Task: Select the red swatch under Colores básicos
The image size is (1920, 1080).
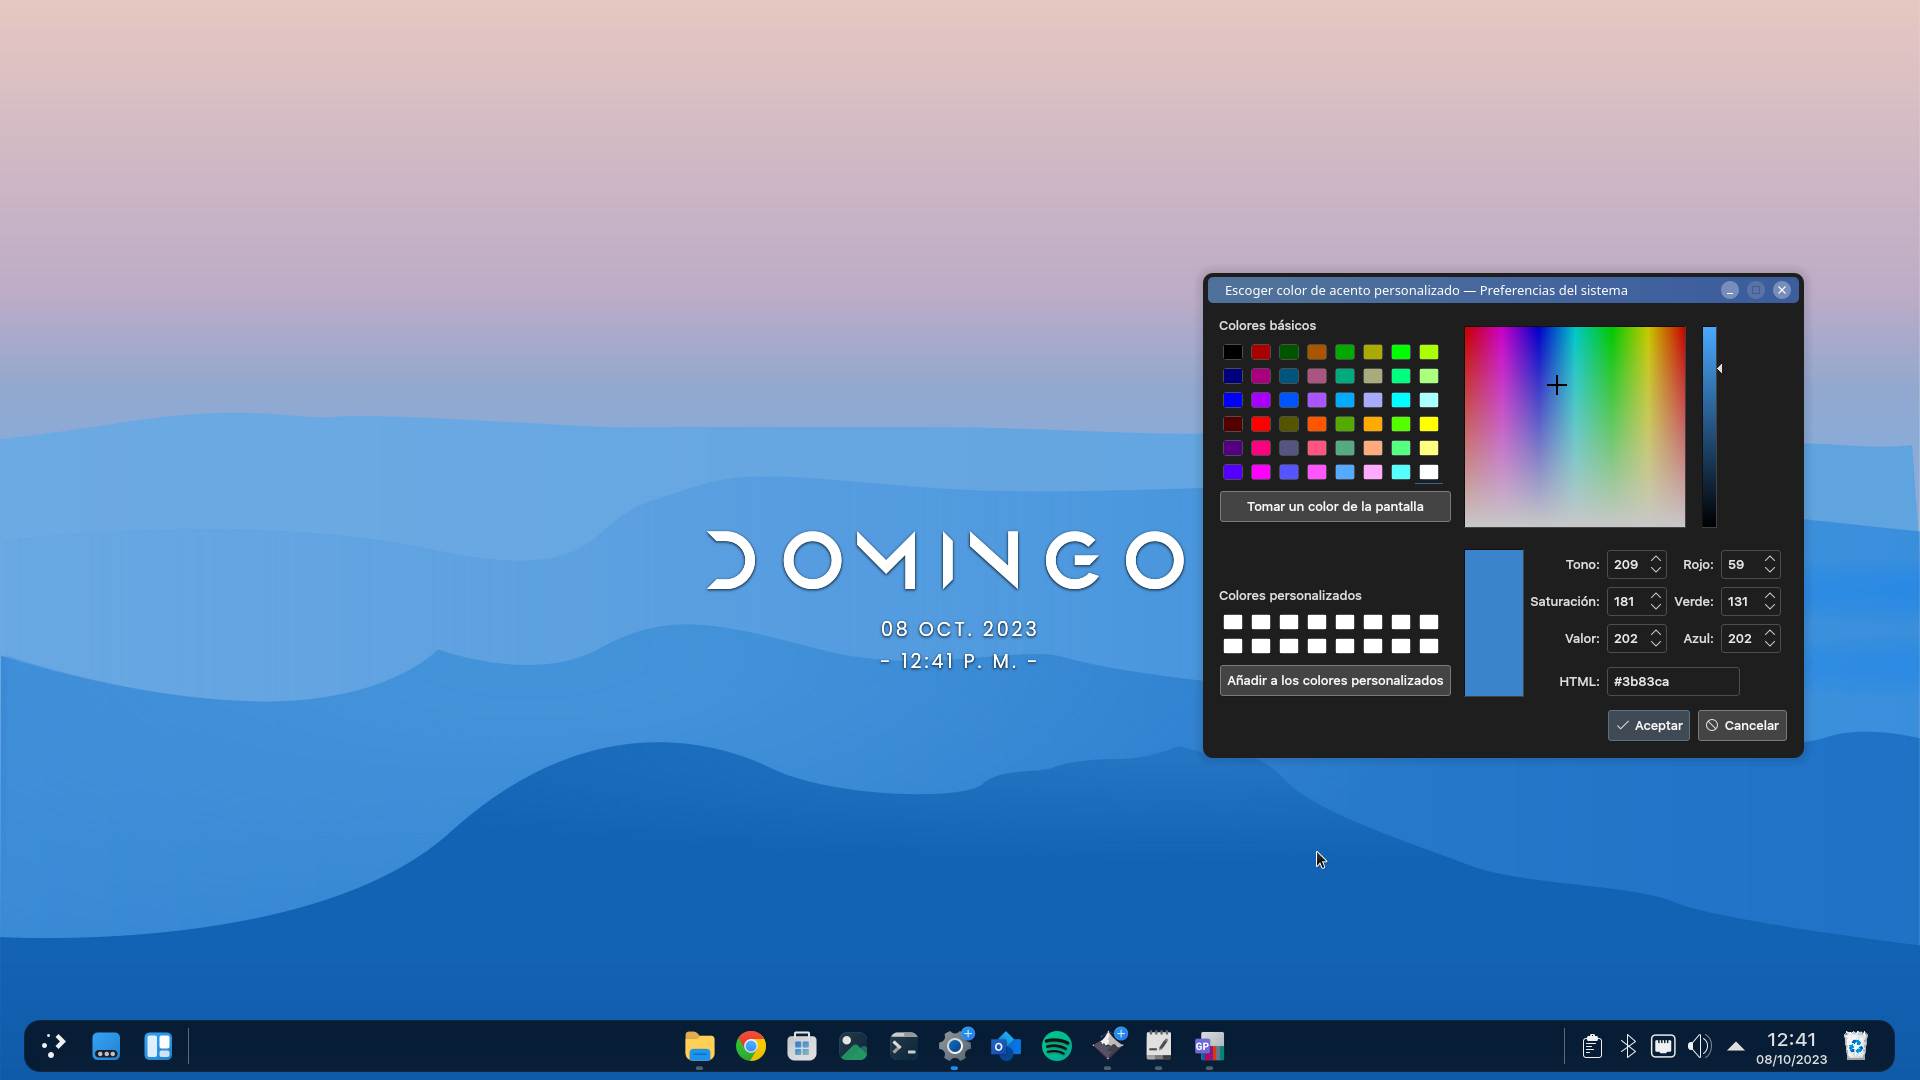Action: click(x=1261, y=352)
